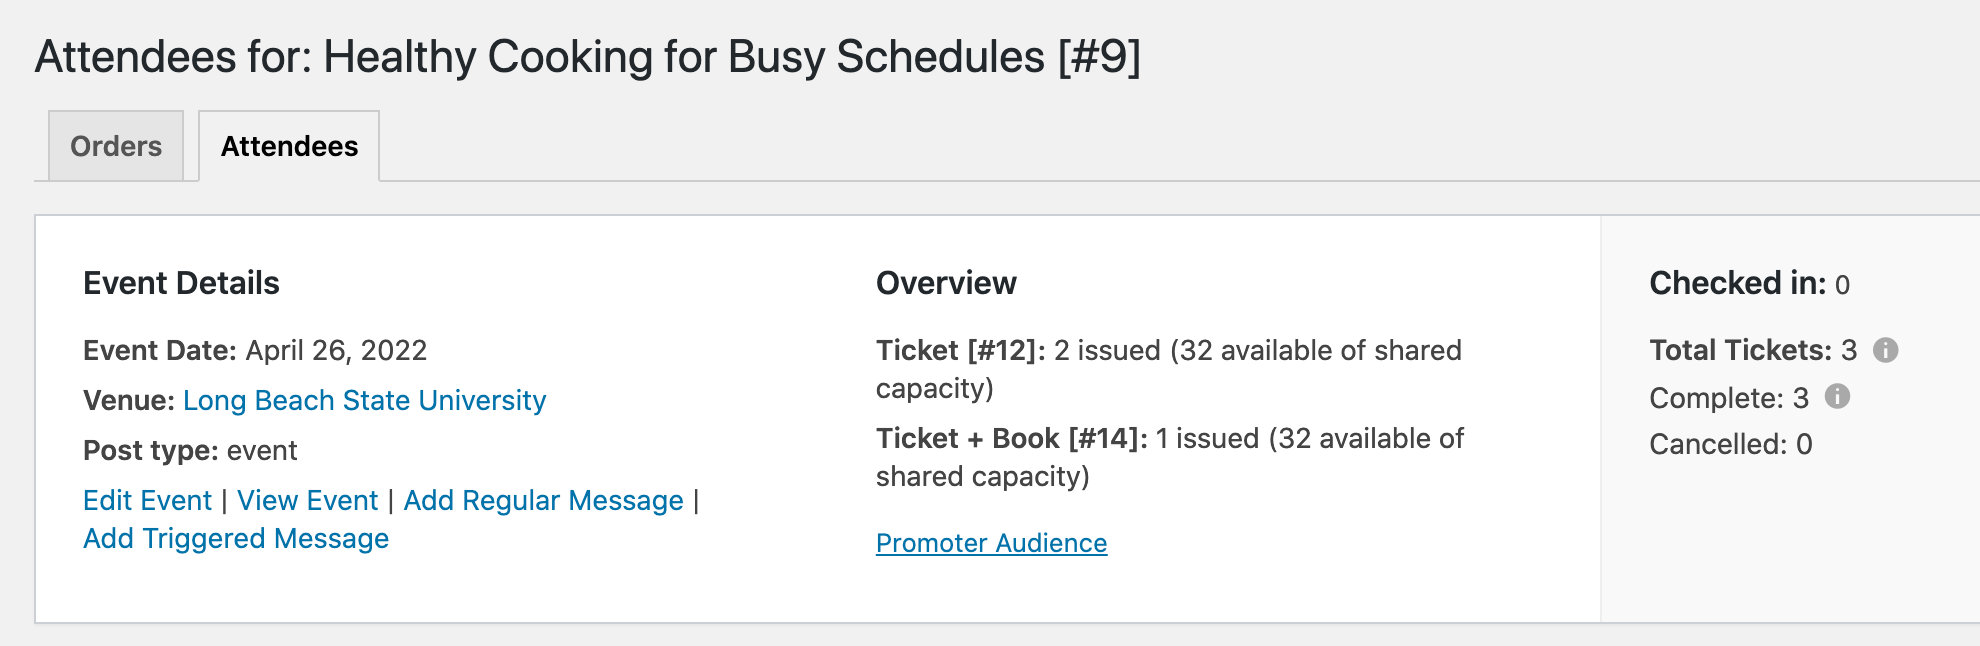
Task: Switch to the Orders tab
Action: coord(116,146)
